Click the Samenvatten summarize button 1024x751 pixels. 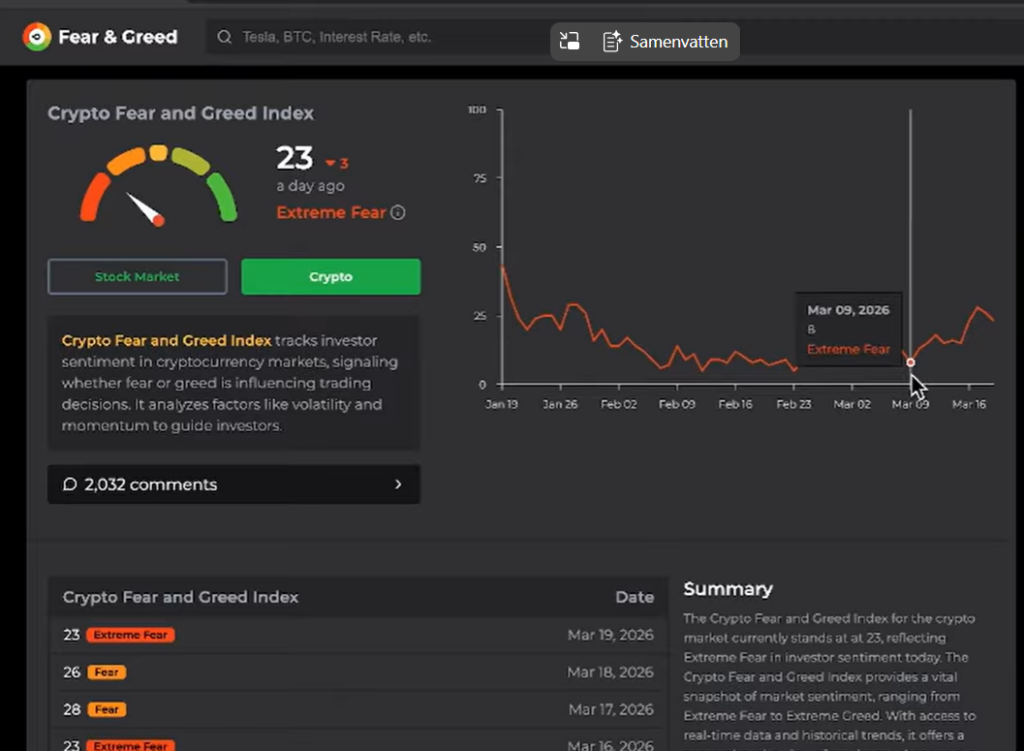pyautogui.click(x=665, y=41)
